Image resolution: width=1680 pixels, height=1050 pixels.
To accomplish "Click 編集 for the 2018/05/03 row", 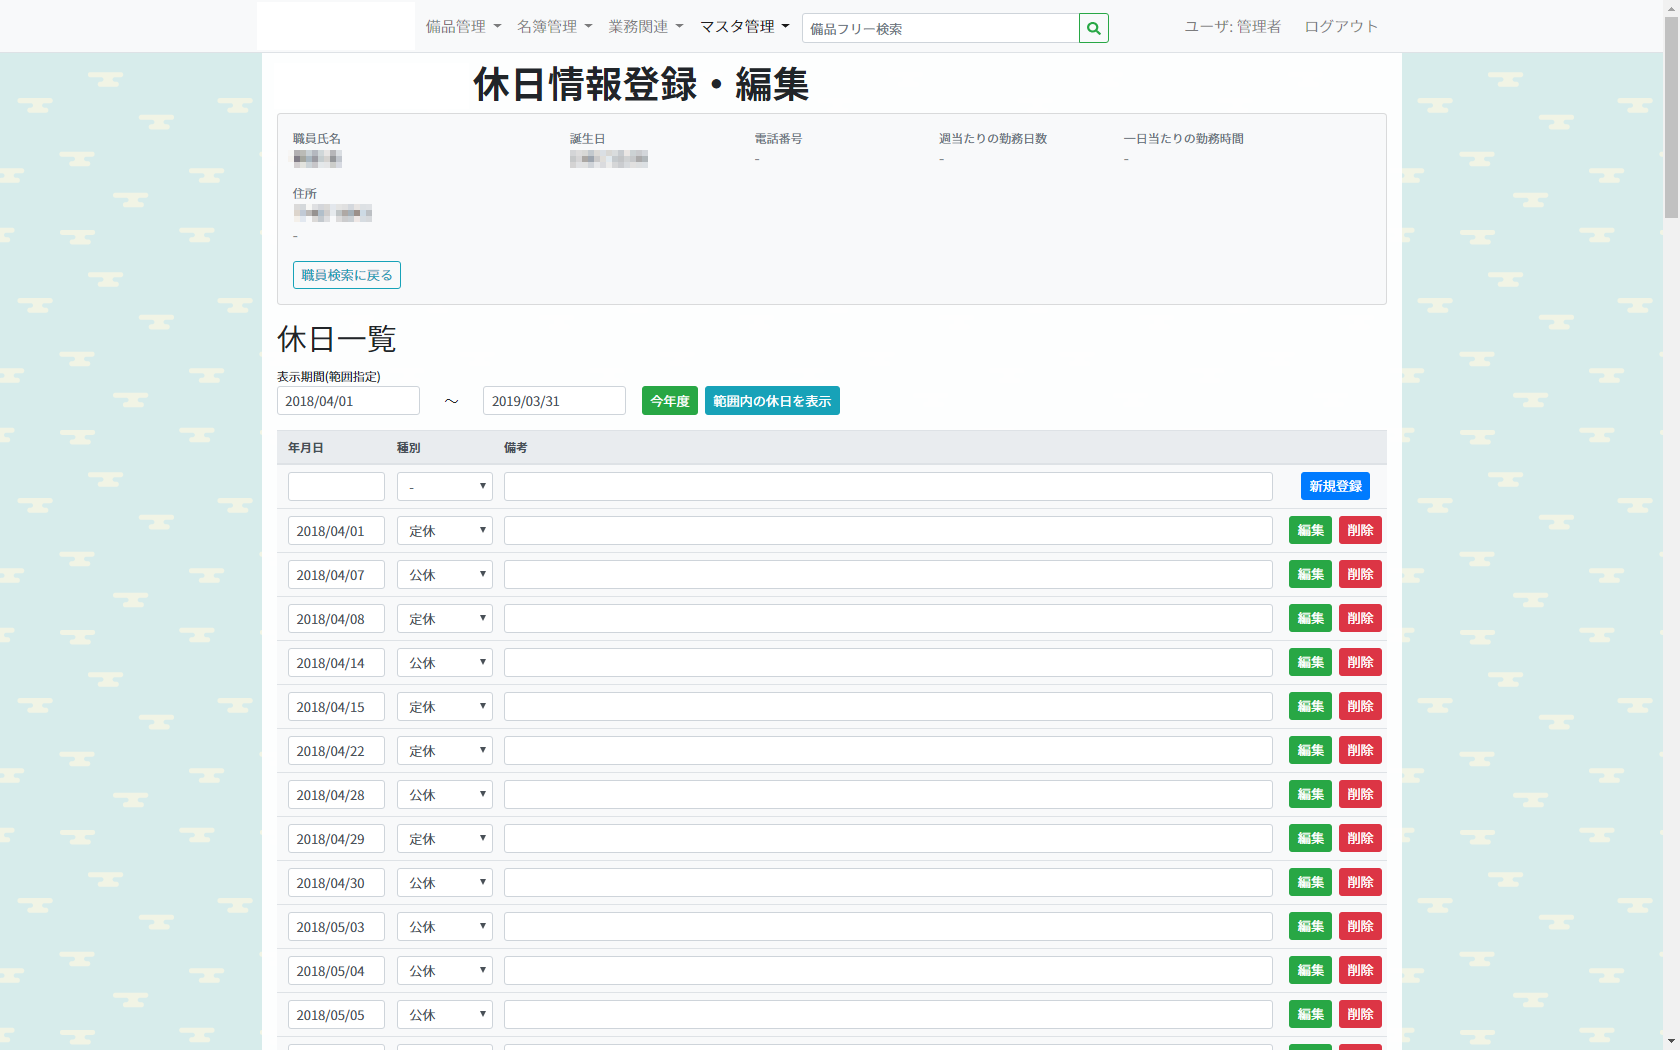I will [1310, 926].
